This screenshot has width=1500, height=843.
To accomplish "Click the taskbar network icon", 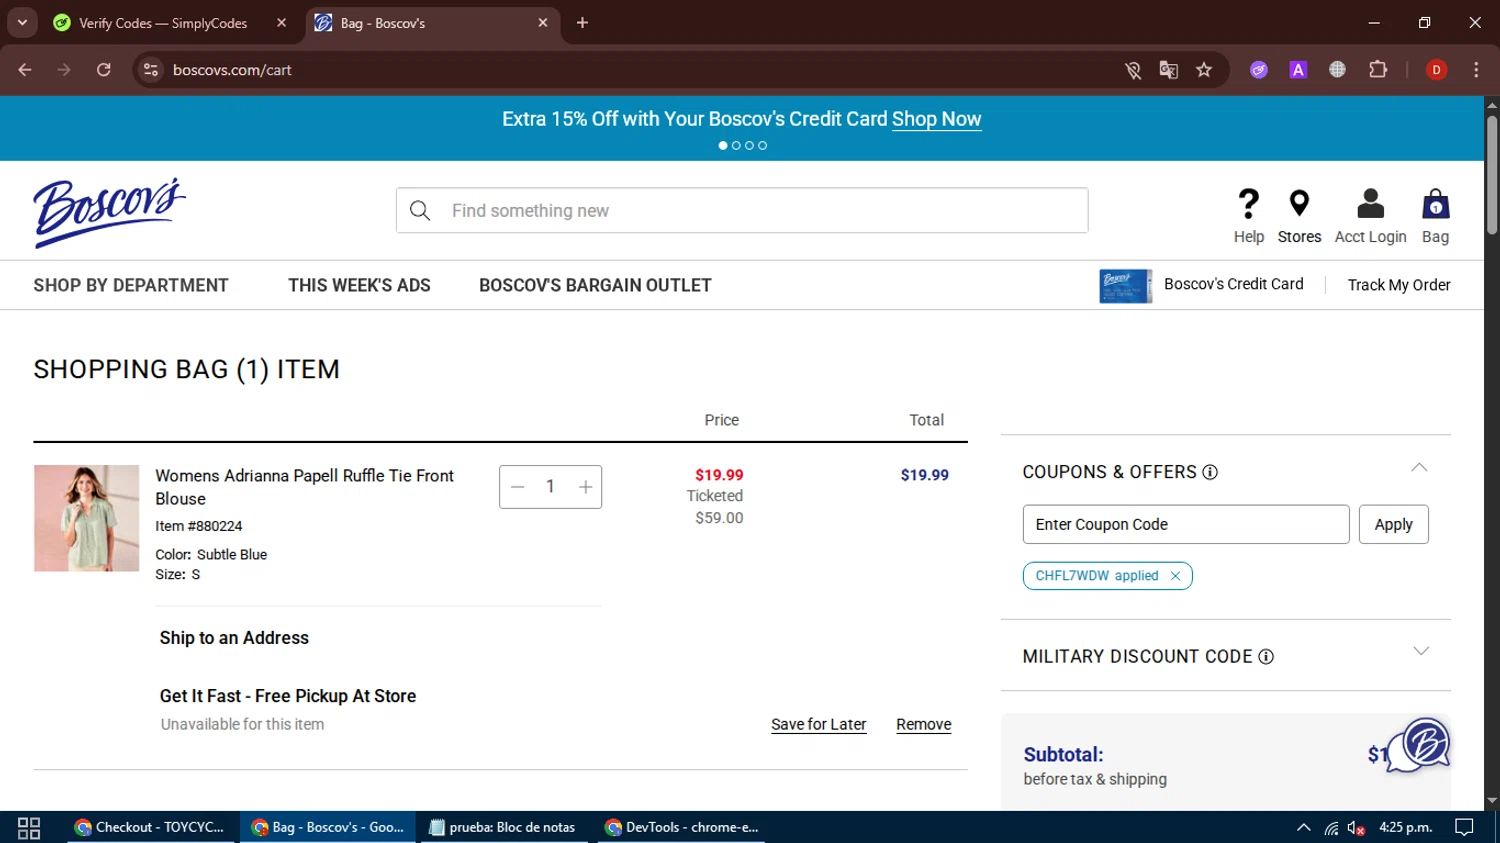I will click(x=1331, y=828).
